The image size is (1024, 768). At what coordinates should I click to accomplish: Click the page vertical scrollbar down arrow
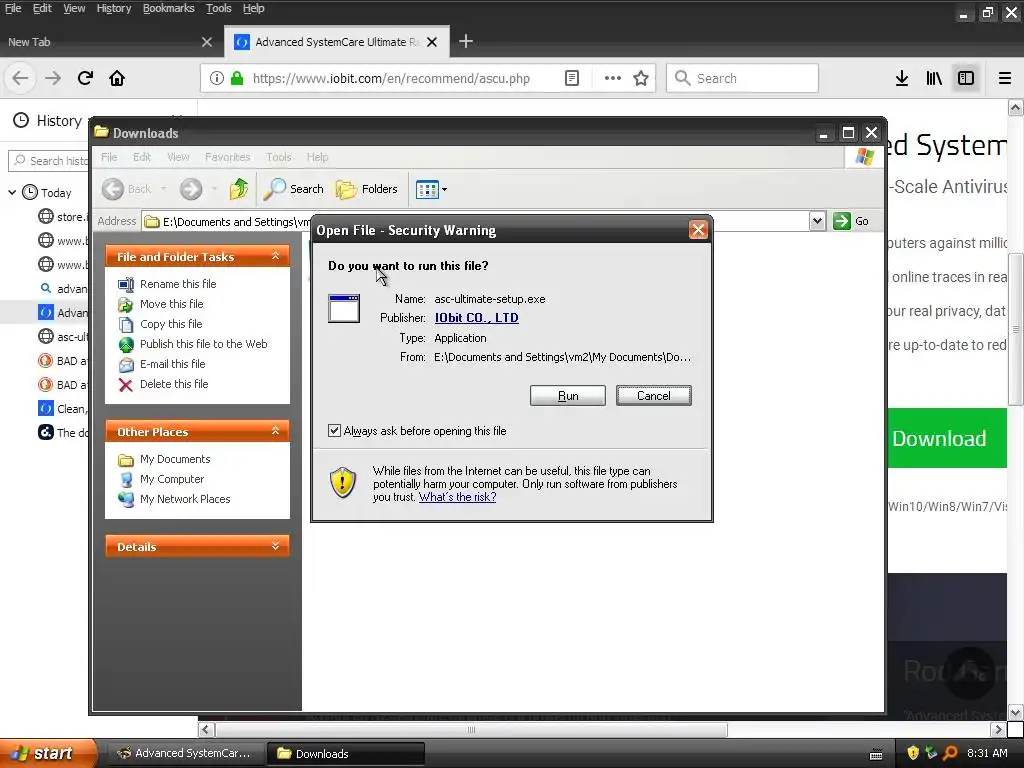coord(1016,712)
